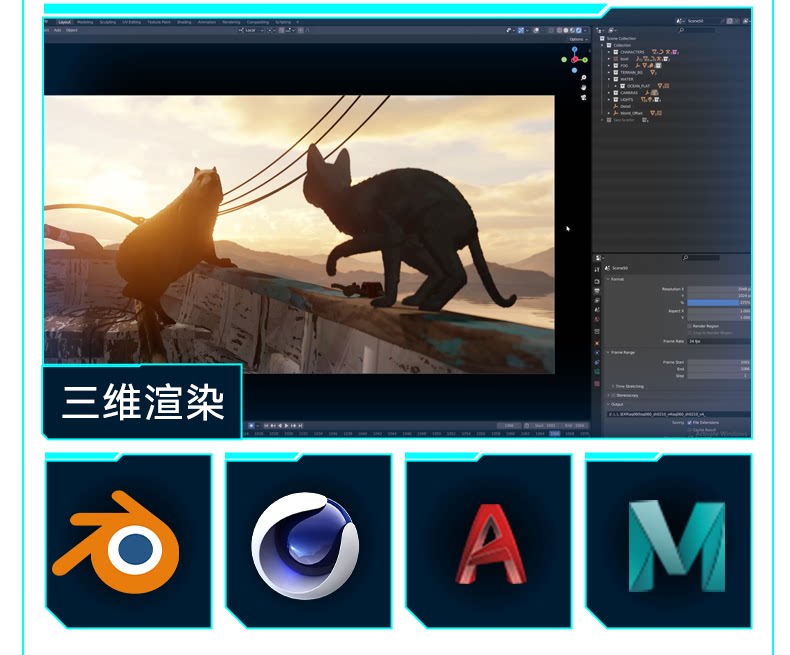Switch to the Compositing workspace tab
This screenshot has width=790, height=655.
coord(257,22)
